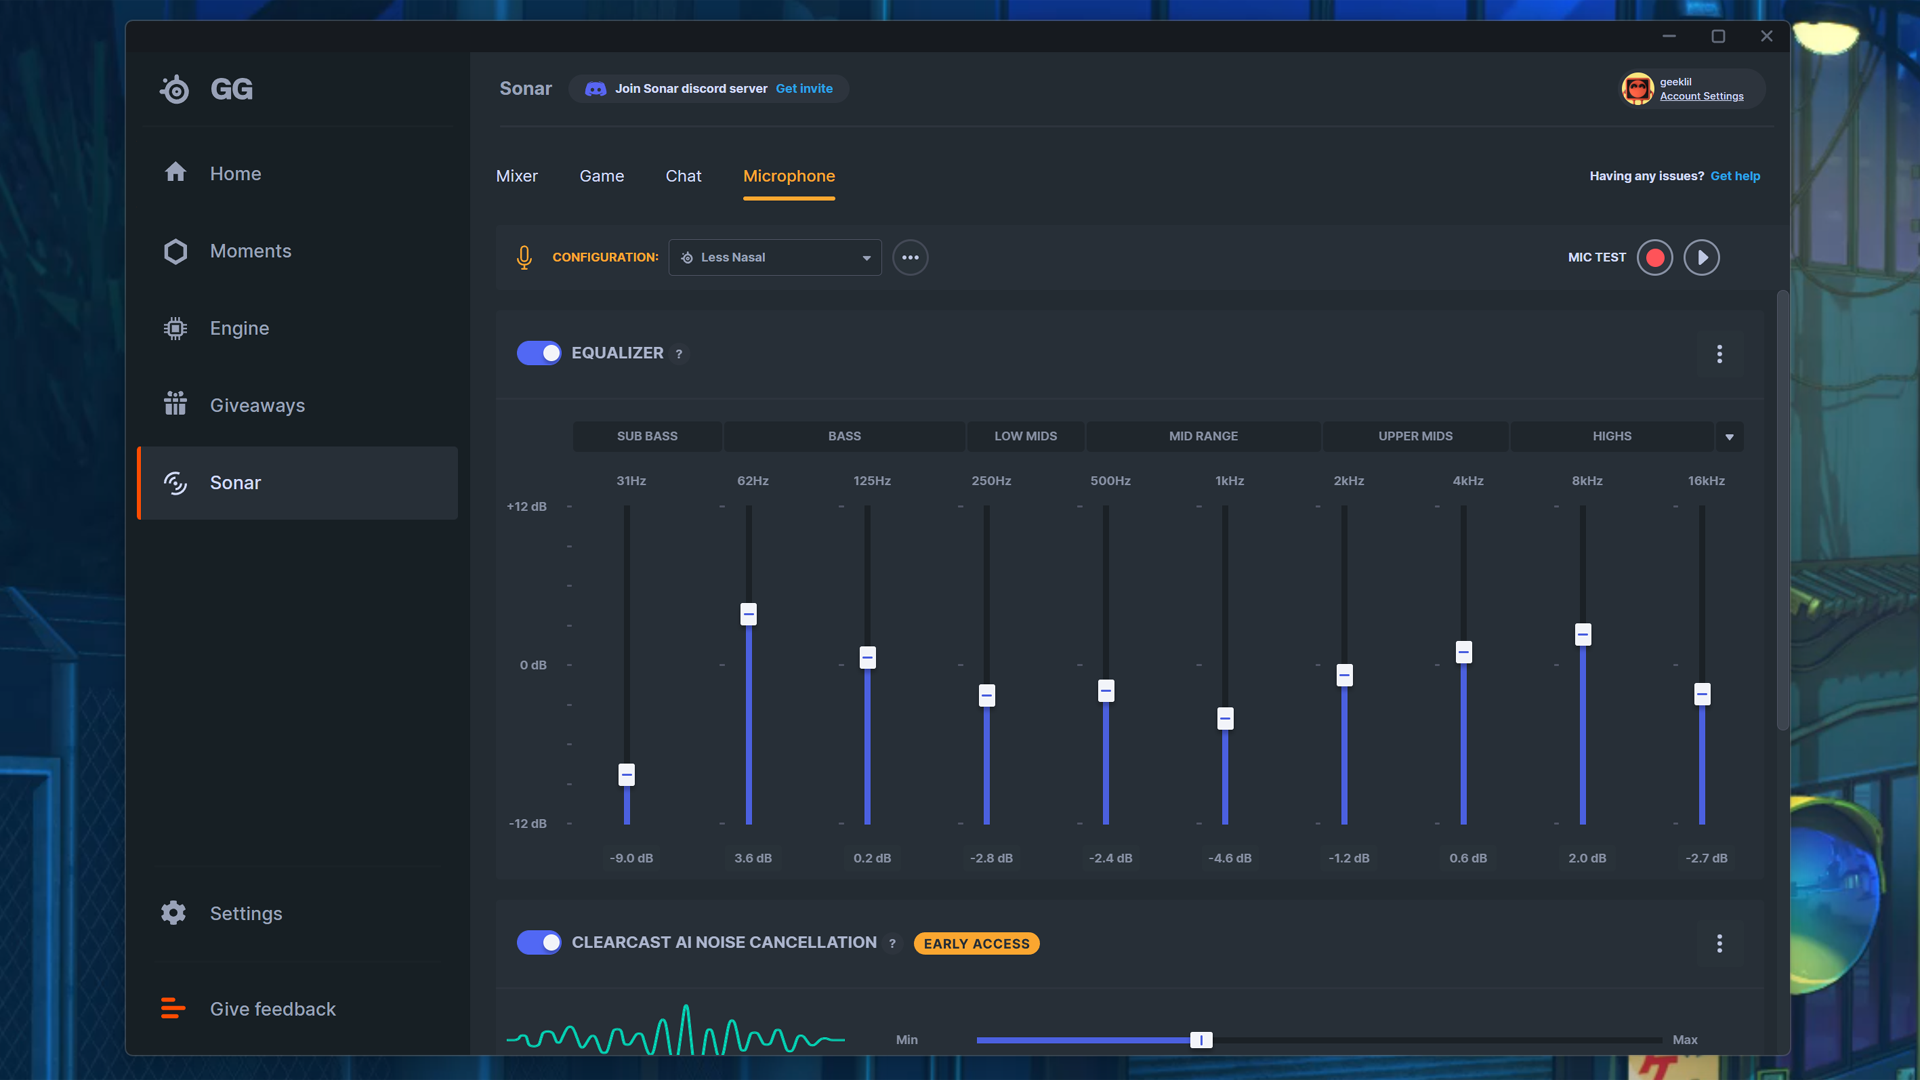Open the Equalizer three-dot menu

1720,354
